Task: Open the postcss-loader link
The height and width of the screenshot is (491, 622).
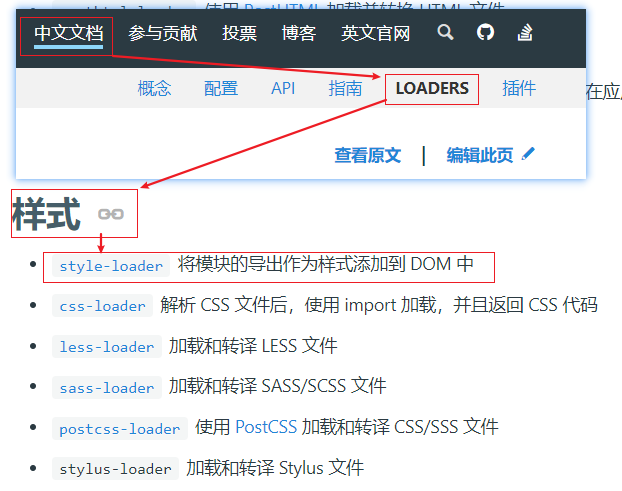Action: pyautogui.click(x=120, y=428)
